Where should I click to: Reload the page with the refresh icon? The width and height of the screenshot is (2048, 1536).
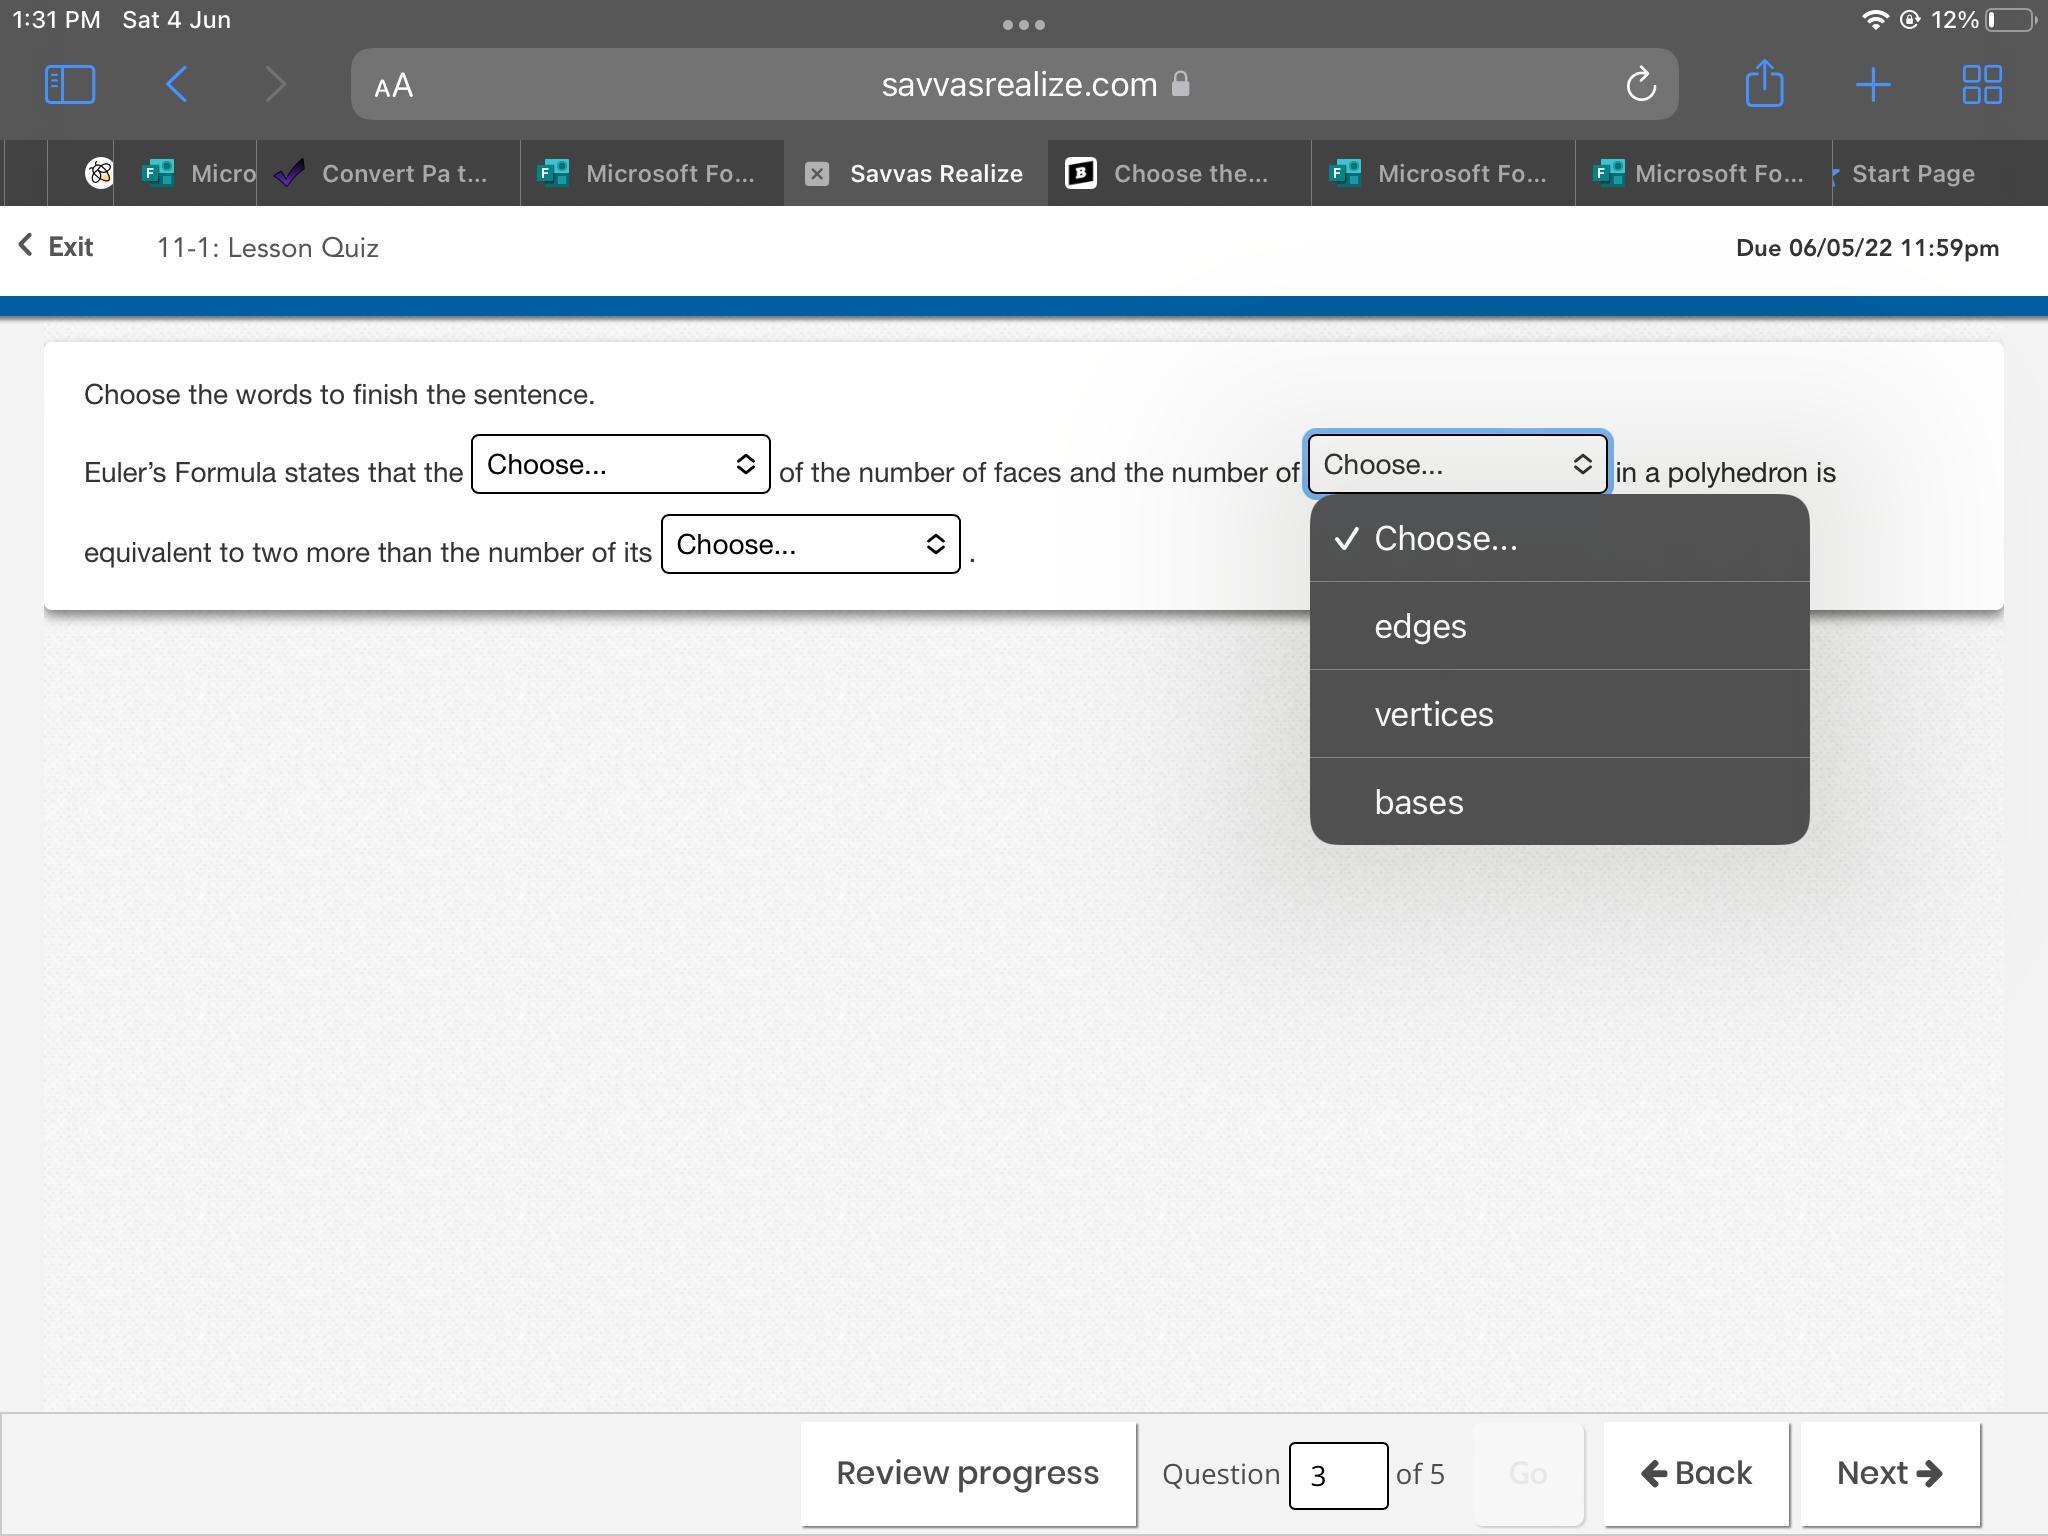[1640, 85]
